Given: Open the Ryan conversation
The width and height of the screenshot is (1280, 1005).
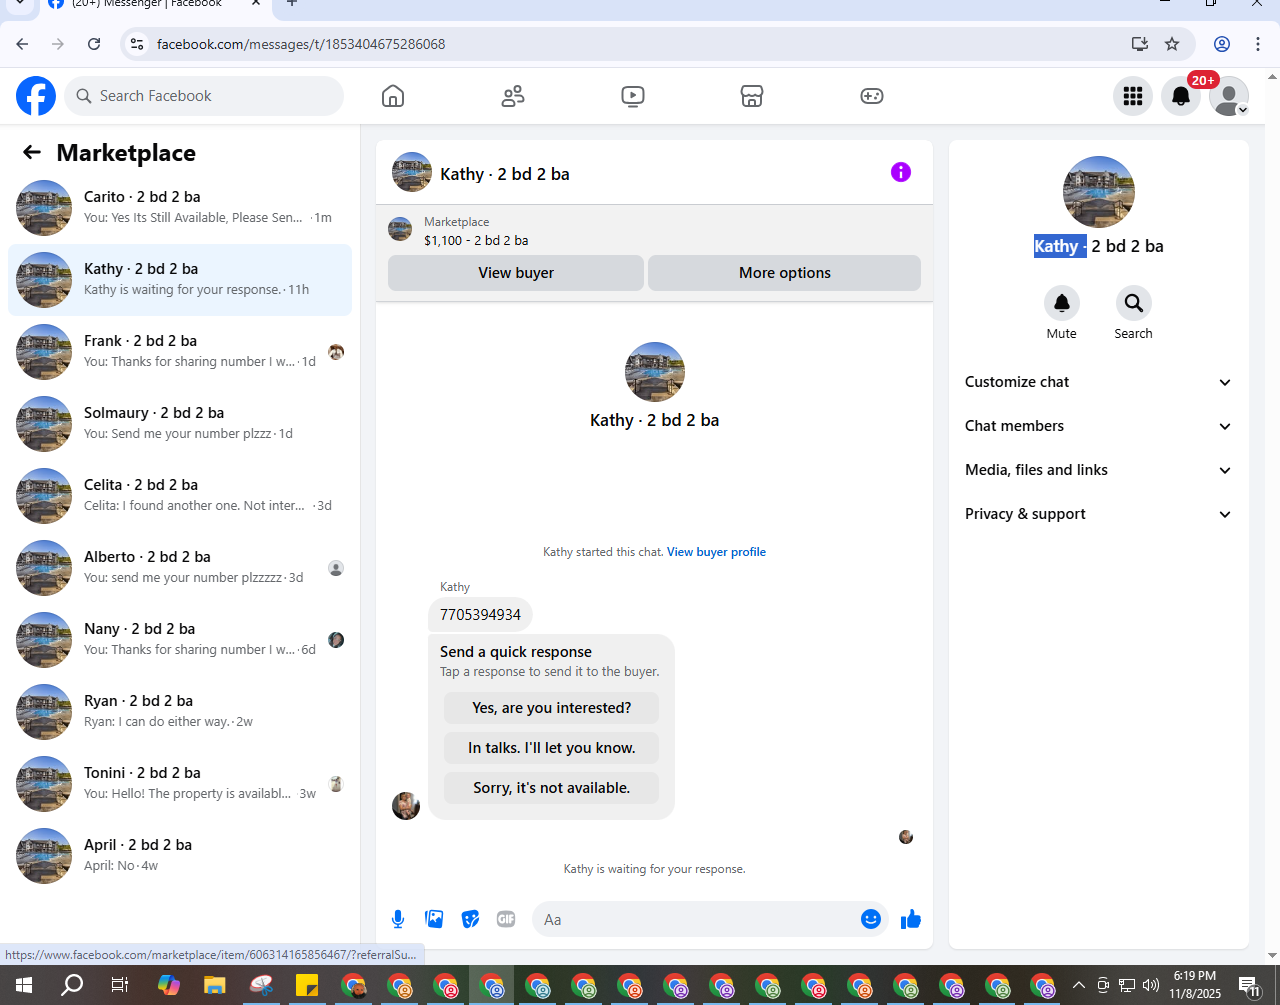Looking at the screenshot, I should click(180, 712).
